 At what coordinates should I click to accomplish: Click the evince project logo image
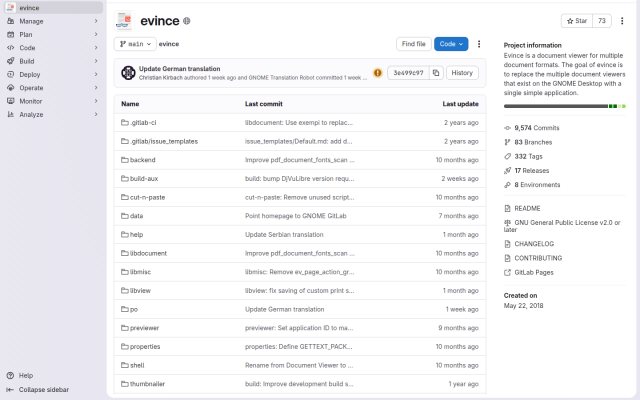pos(124,21)
